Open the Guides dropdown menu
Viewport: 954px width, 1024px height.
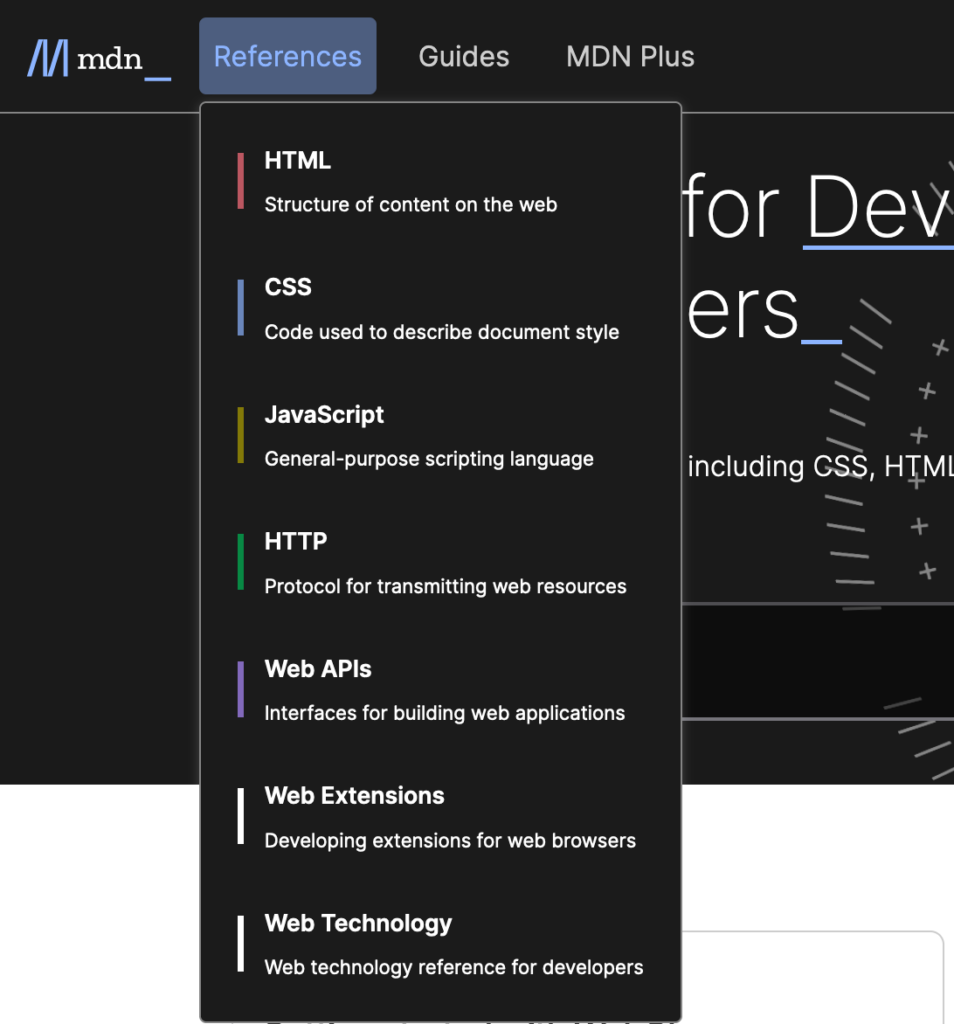pos(463,57)
